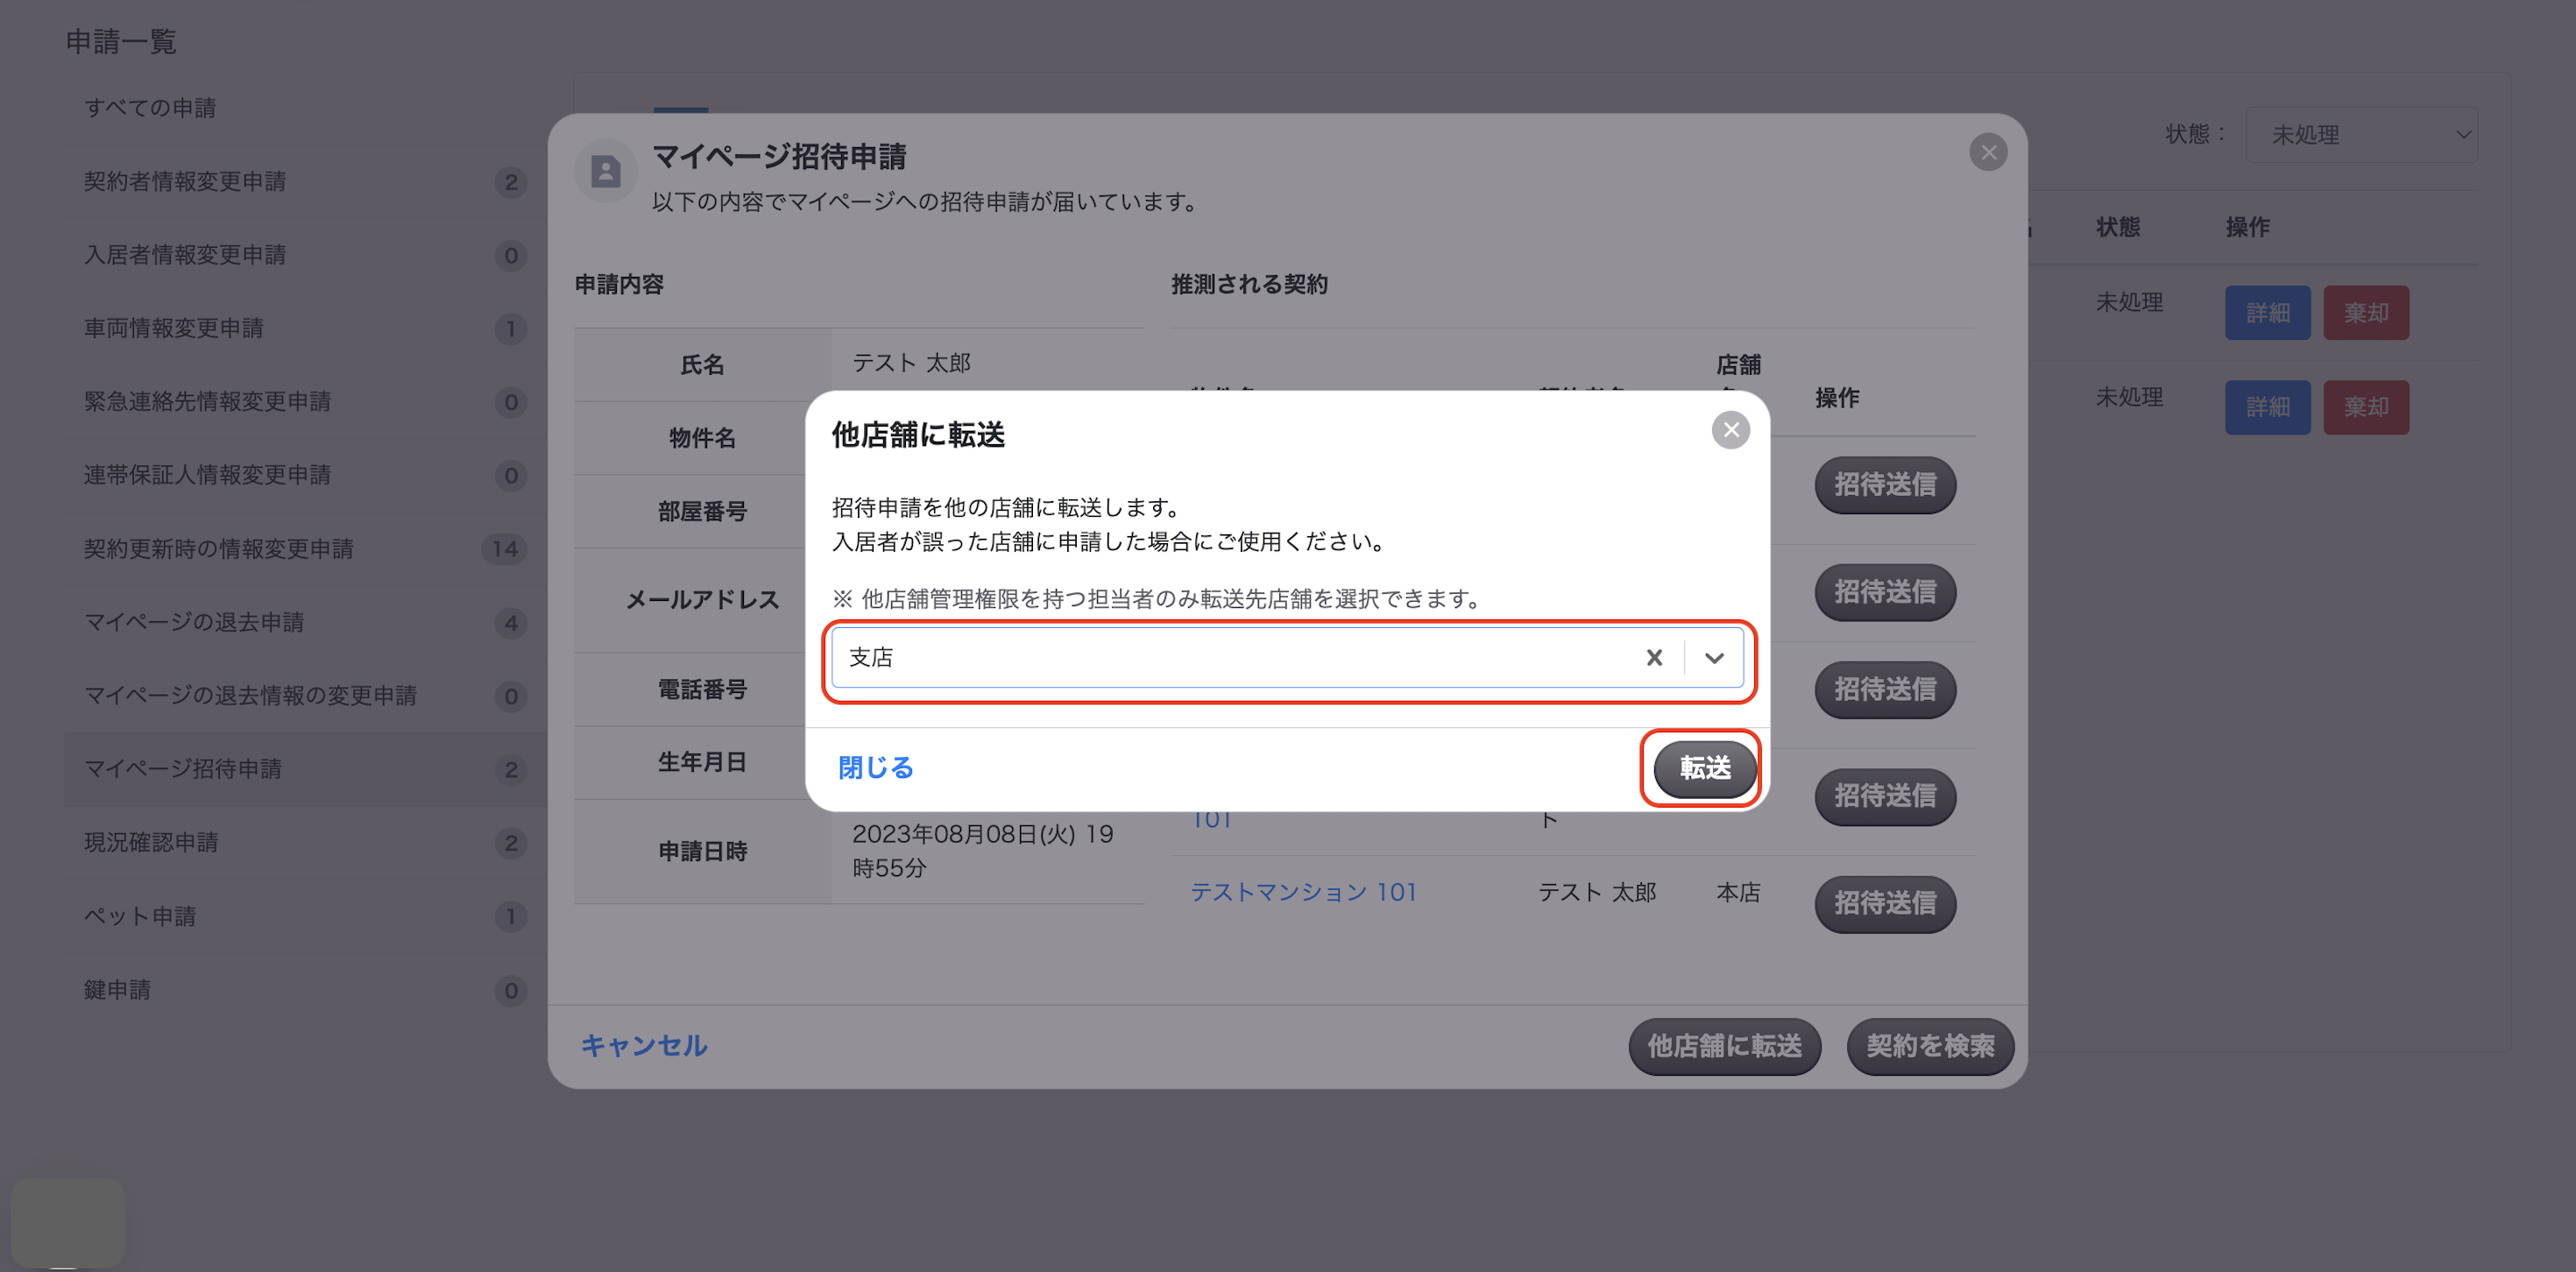This screenshot has height=1272, width=2576.
Task: Click the 操作 column header in the background table
Action: [2247, 227]
